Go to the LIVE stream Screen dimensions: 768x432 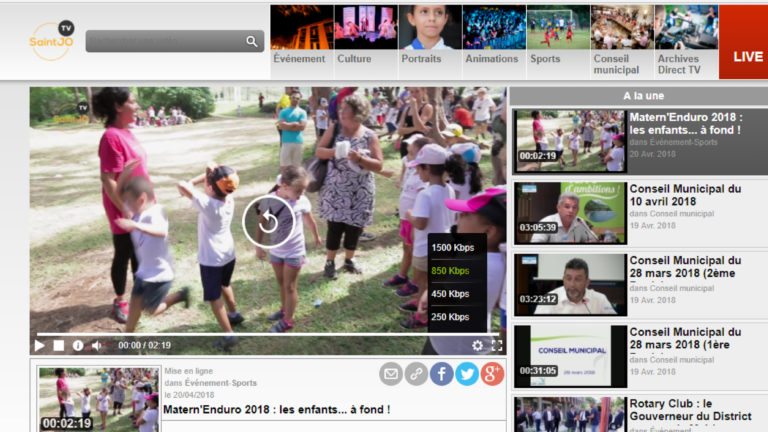744,42
